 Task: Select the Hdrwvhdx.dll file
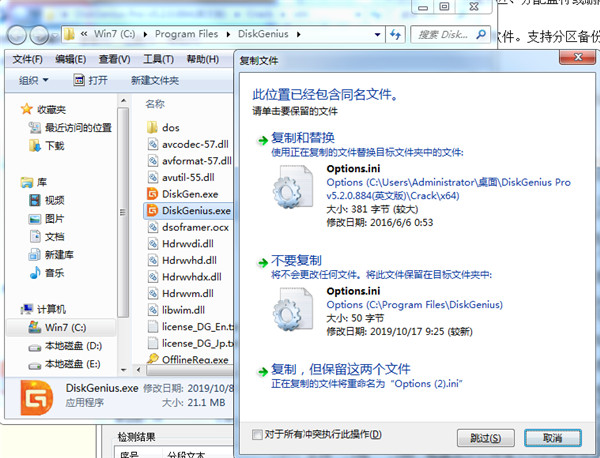point(184,277)
